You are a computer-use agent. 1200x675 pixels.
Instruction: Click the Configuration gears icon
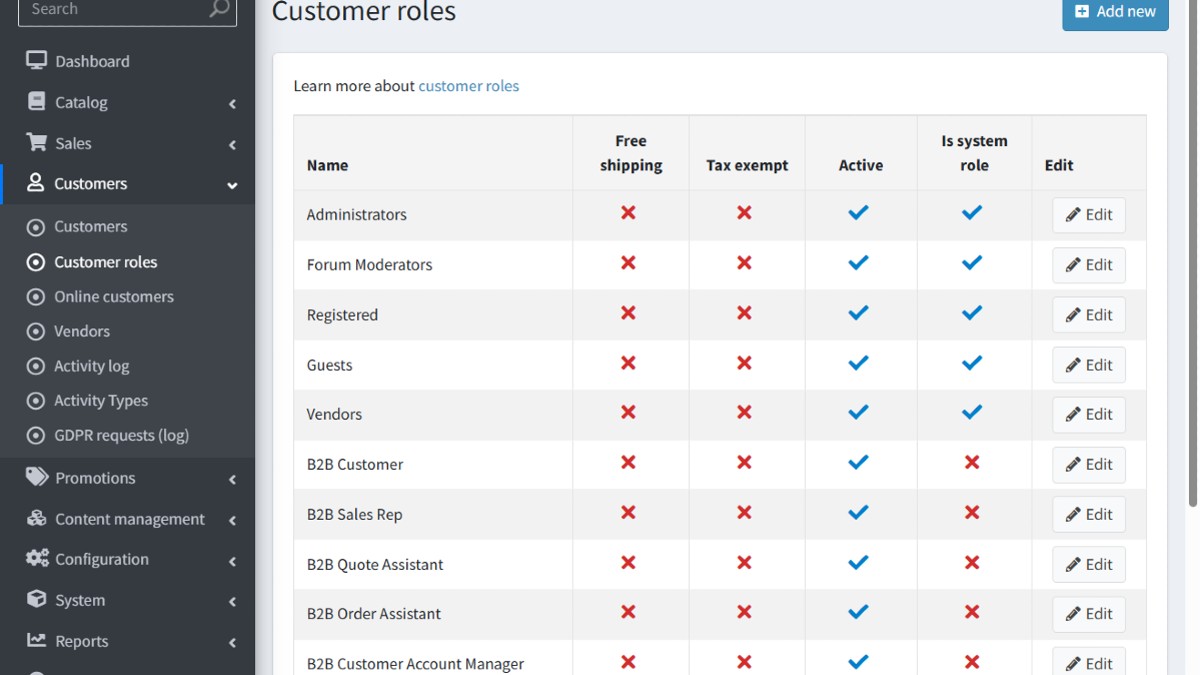pos(37,558)
